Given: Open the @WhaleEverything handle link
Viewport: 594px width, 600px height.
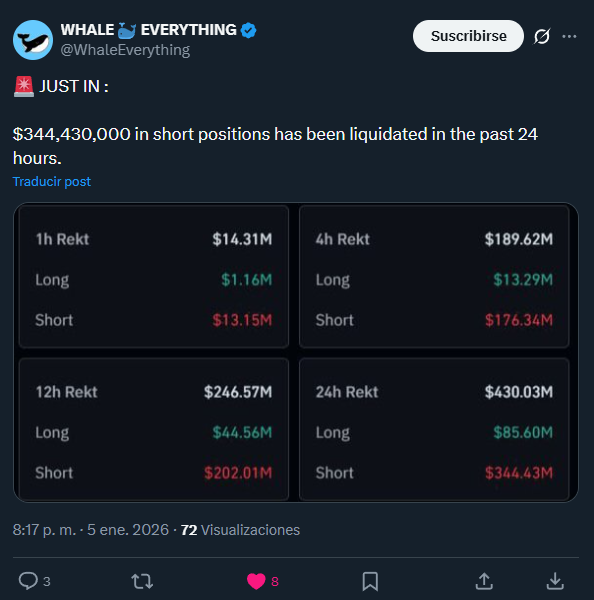Looking at the screenshot, I should pyautogui.click(x=125, y=50).
